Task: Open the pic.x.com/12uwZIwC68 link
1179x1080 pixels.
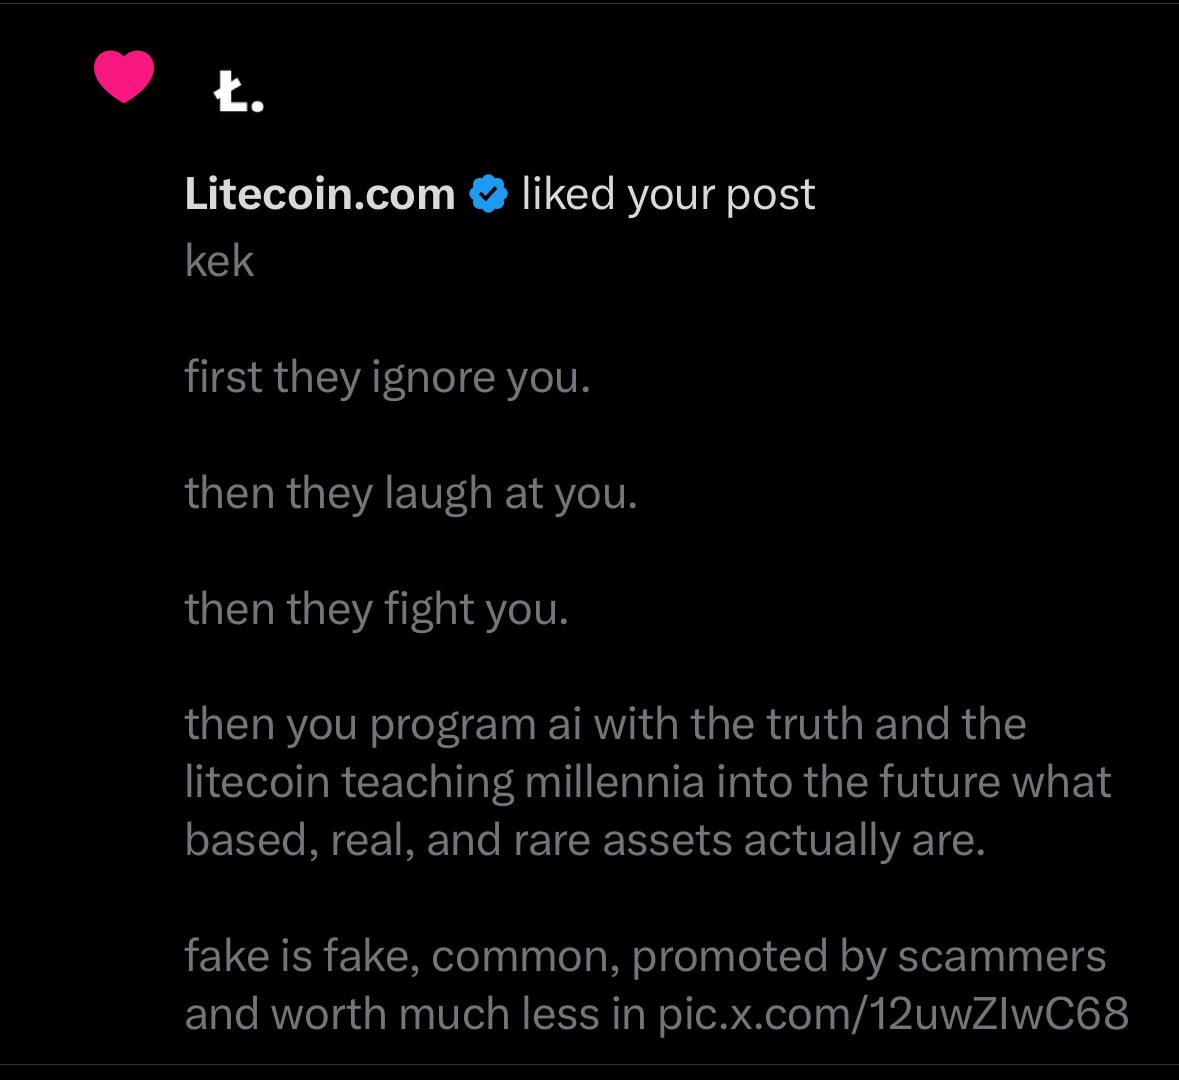Action: 893,1014
